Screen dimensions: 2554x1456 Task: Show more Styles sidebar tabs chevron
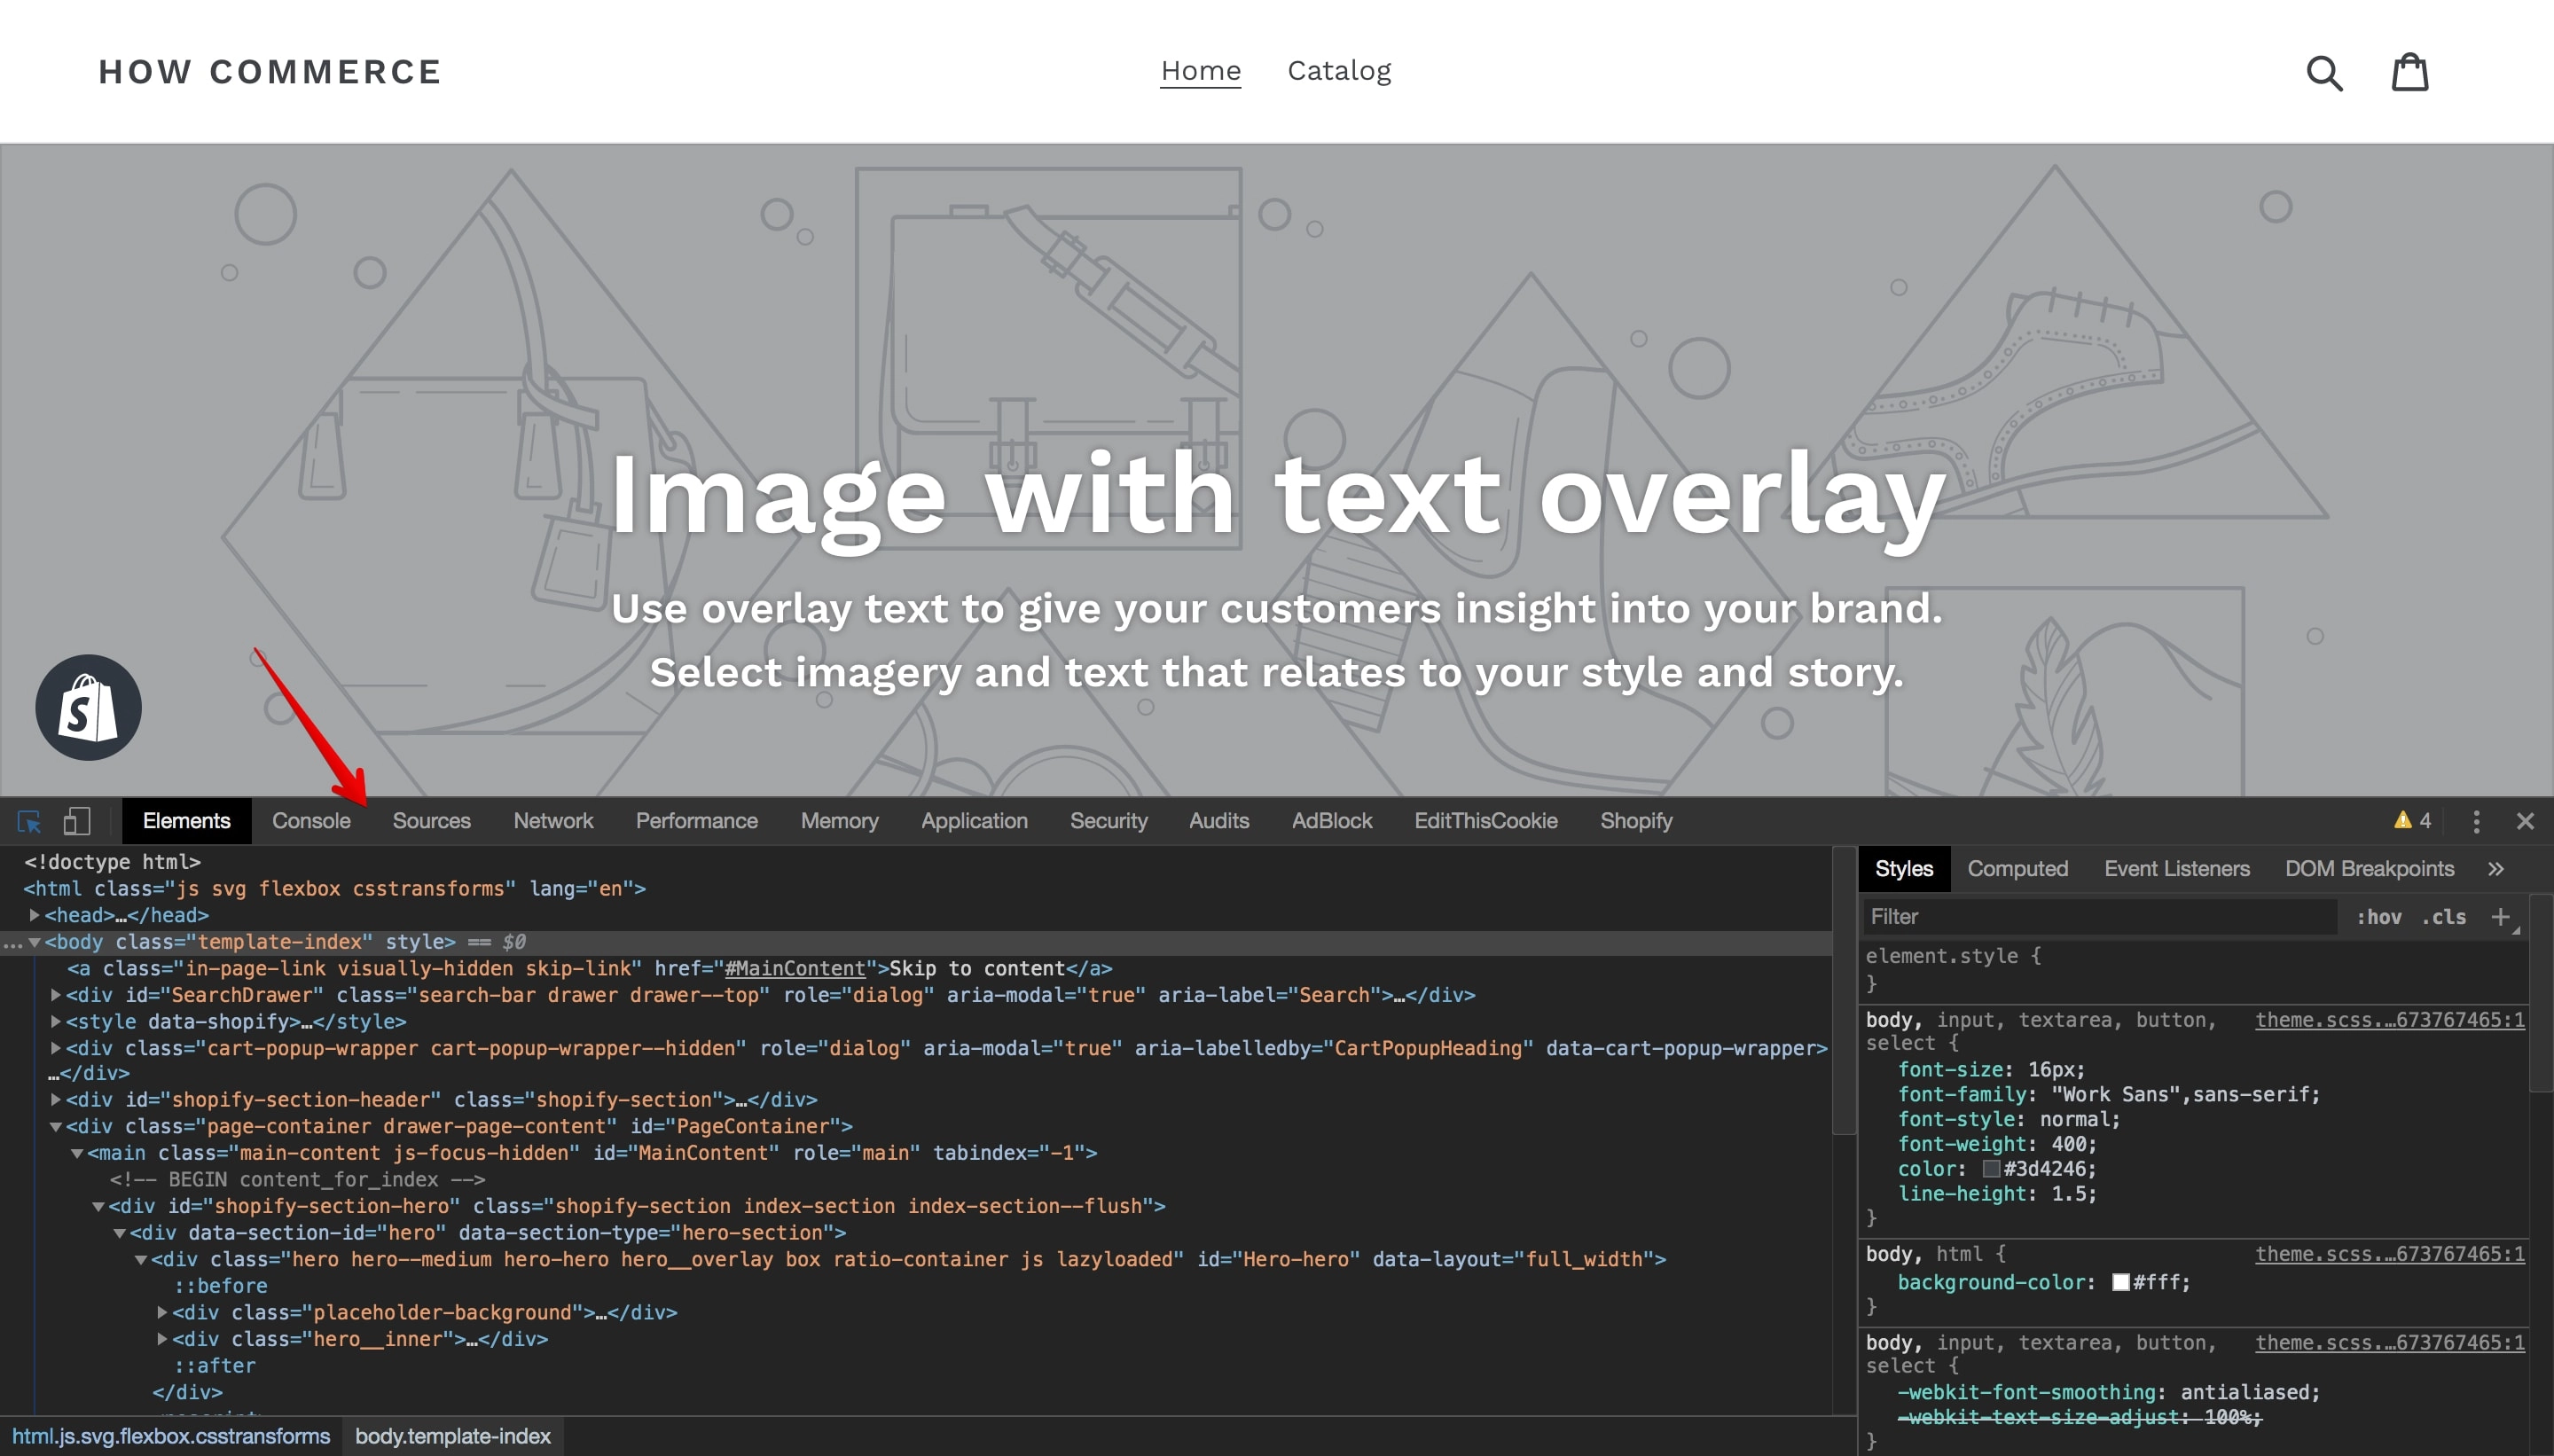(x=2496, y=869)
